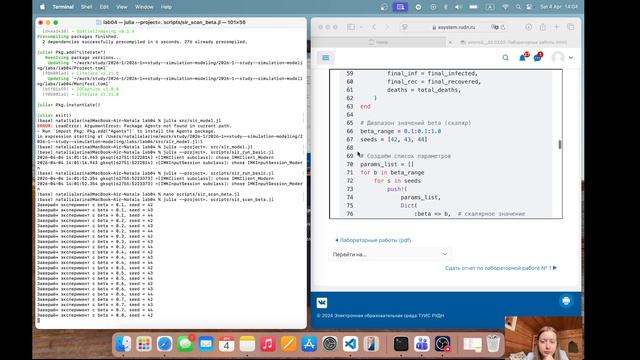Open Microsoft Teams in the Dock

(x=422, y=344)
